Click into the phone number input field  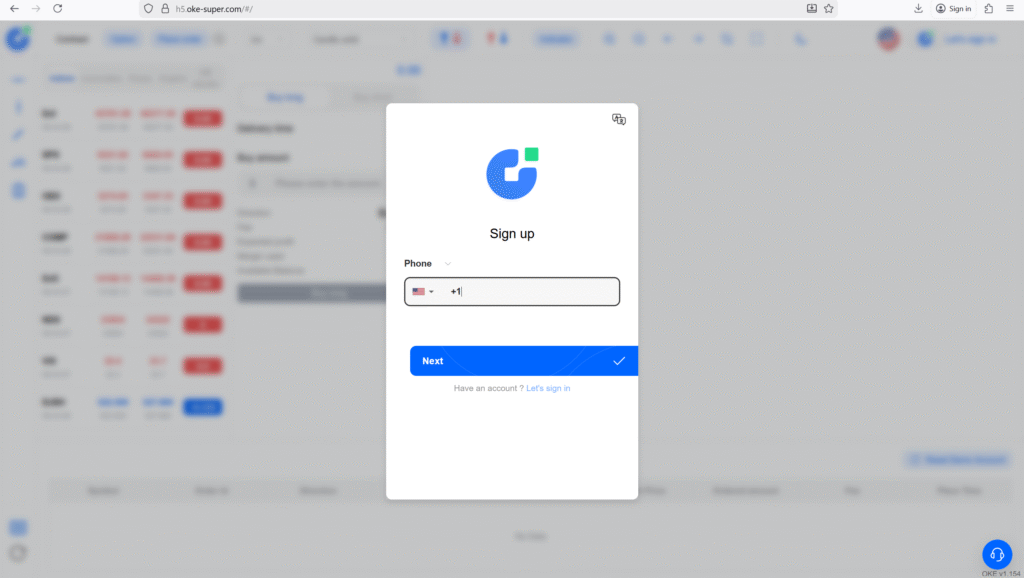tap(535, 292)
